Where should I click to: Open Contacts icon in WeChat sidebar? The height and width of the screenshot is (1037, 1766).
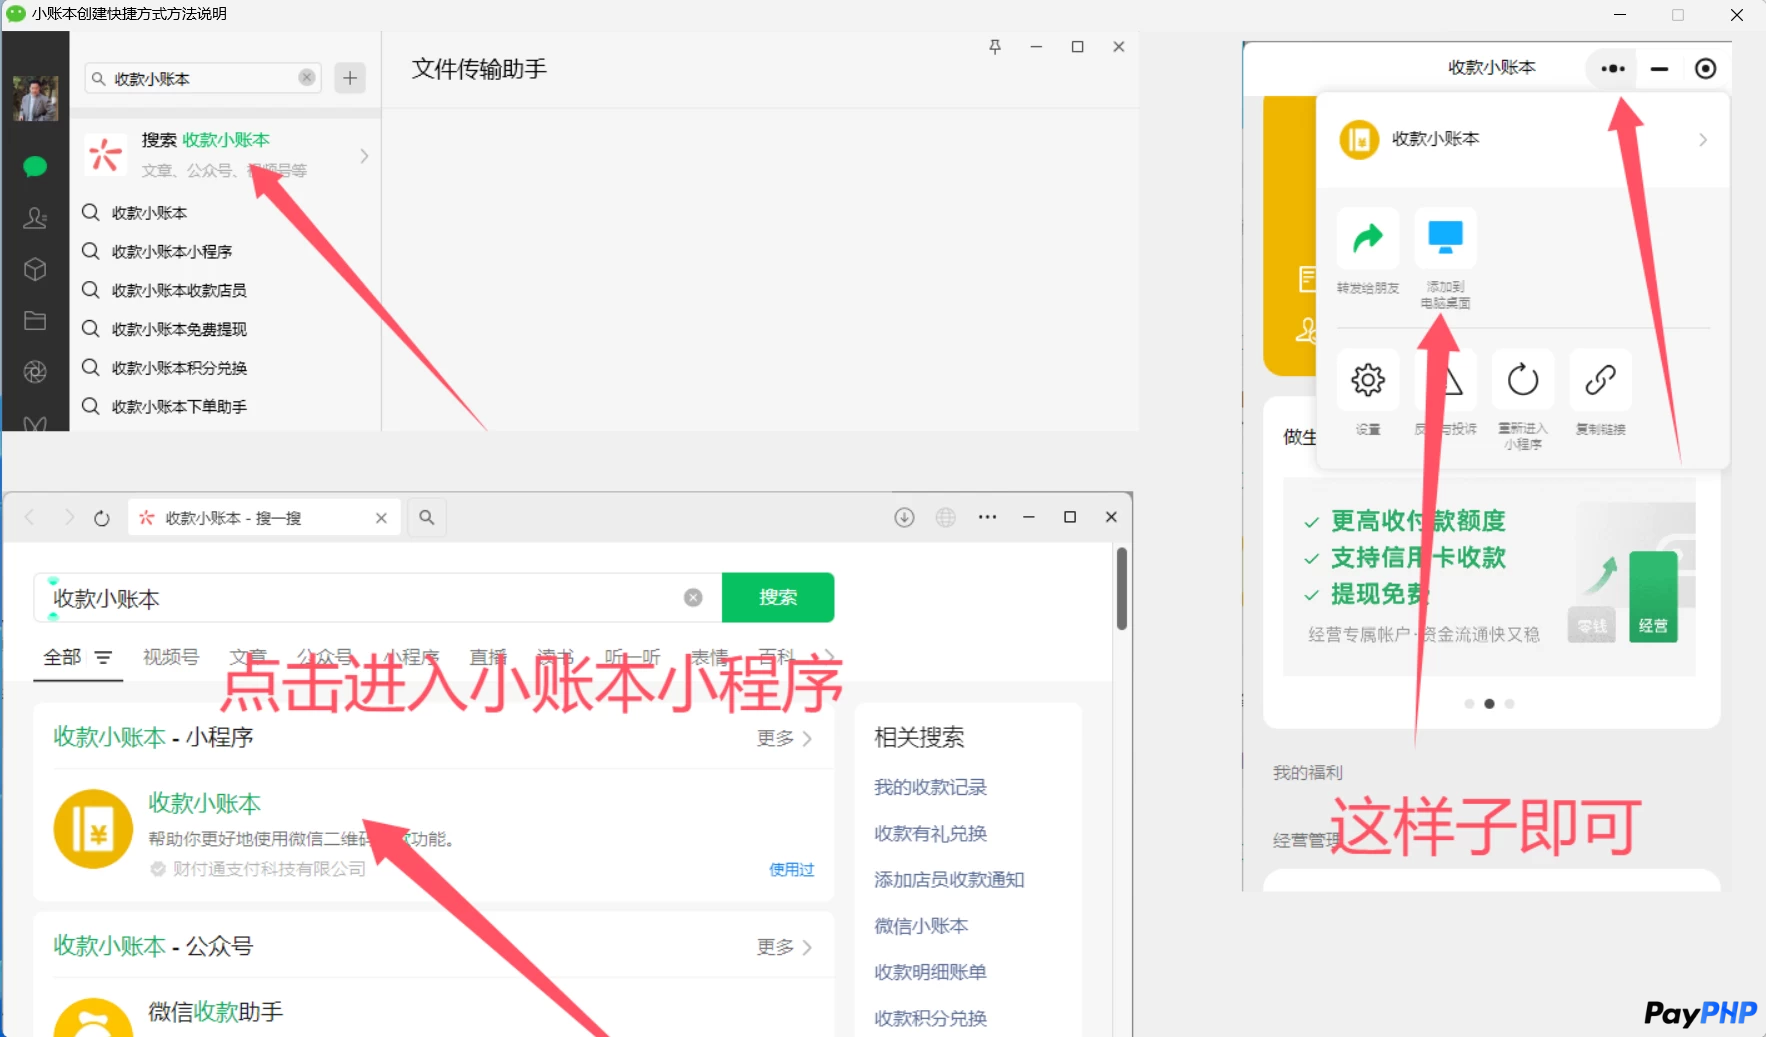pyautogui.click(x=35, y=218)
